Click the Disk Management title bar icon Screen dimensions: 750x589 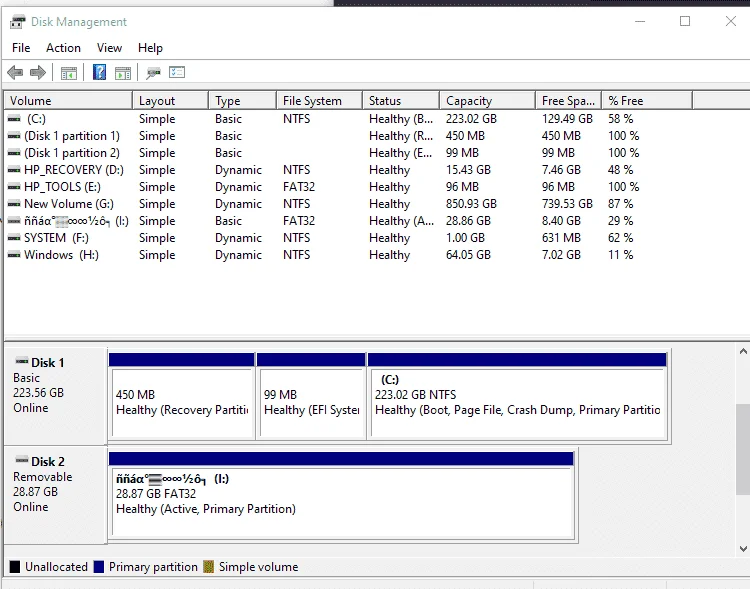[x=18, y=22]
